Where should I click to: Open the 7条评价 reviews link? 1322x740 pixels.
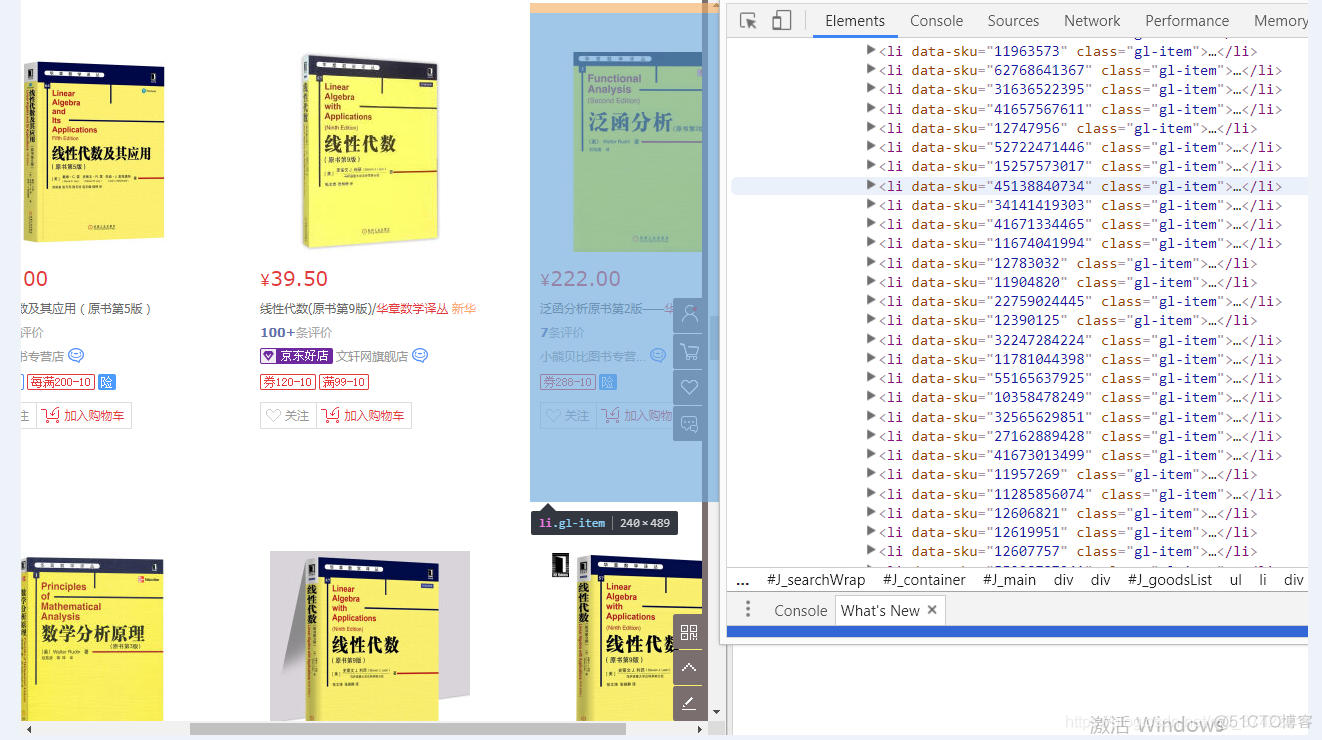(562, 332)
